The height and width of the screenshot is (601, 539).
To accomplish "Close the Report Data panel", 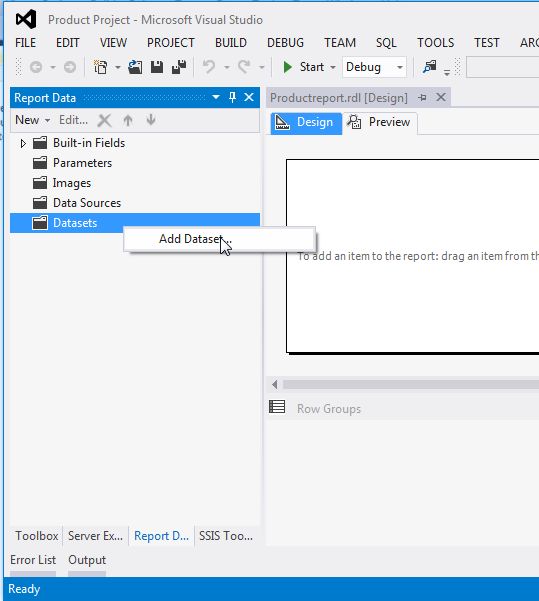I will [249, 97].
